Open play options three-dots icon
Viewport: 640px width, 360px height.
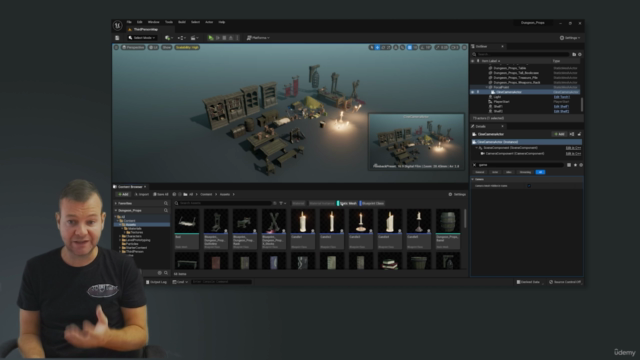click(237, 38)
